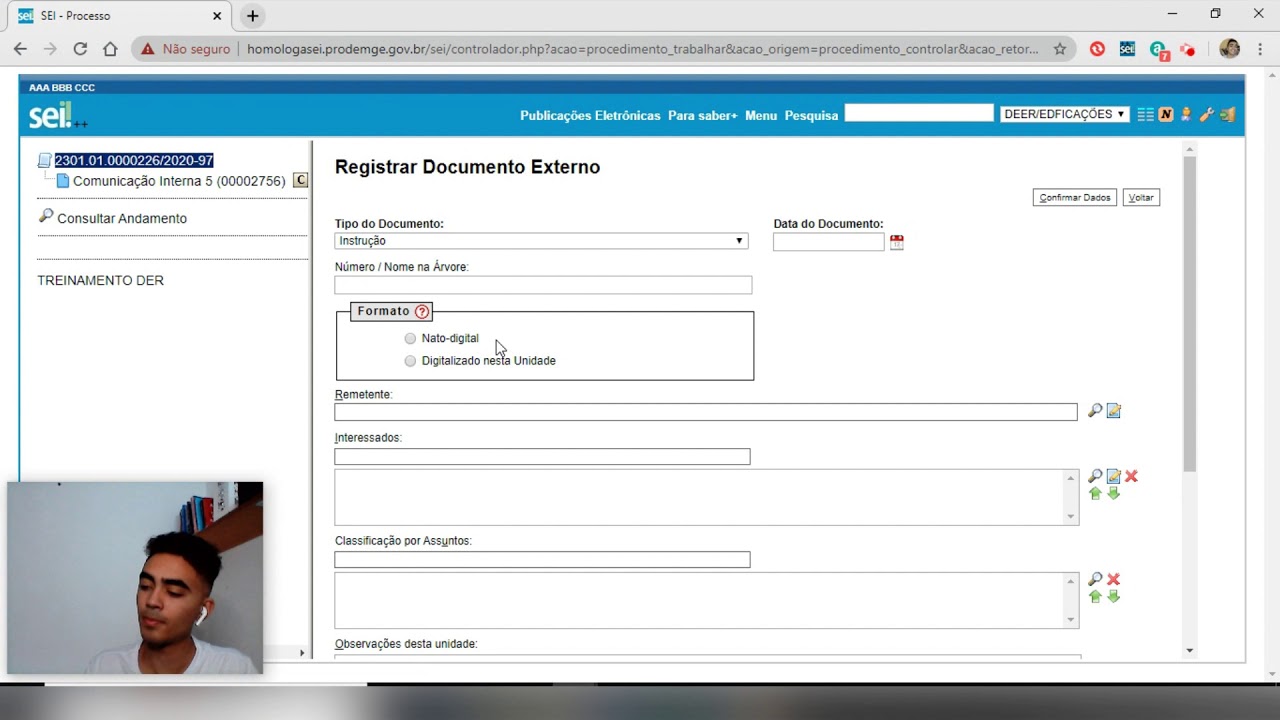
Task: Click the Interessados list scroll down arrow
Action: (x=1072, y=517)
